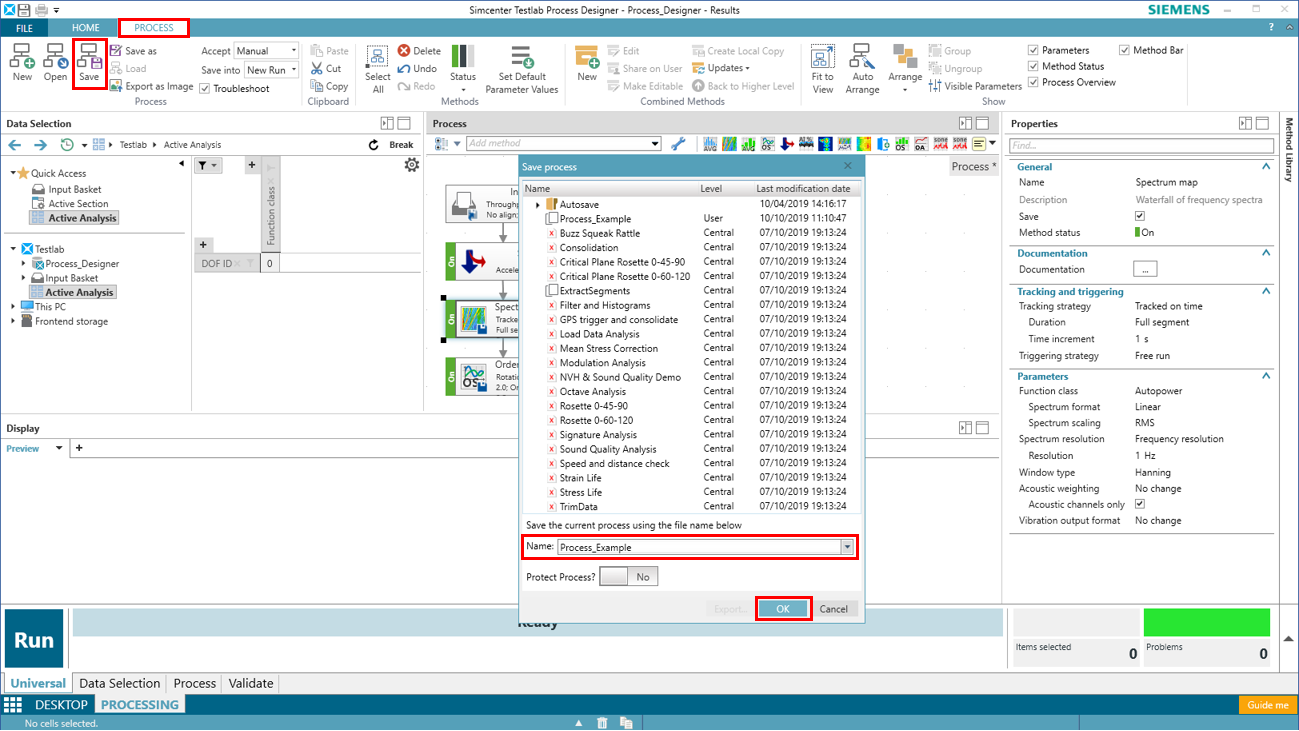The image size is (1299, 731).
Task: Switch to the HOME ribbon tab
Action: tap(85, 28)
